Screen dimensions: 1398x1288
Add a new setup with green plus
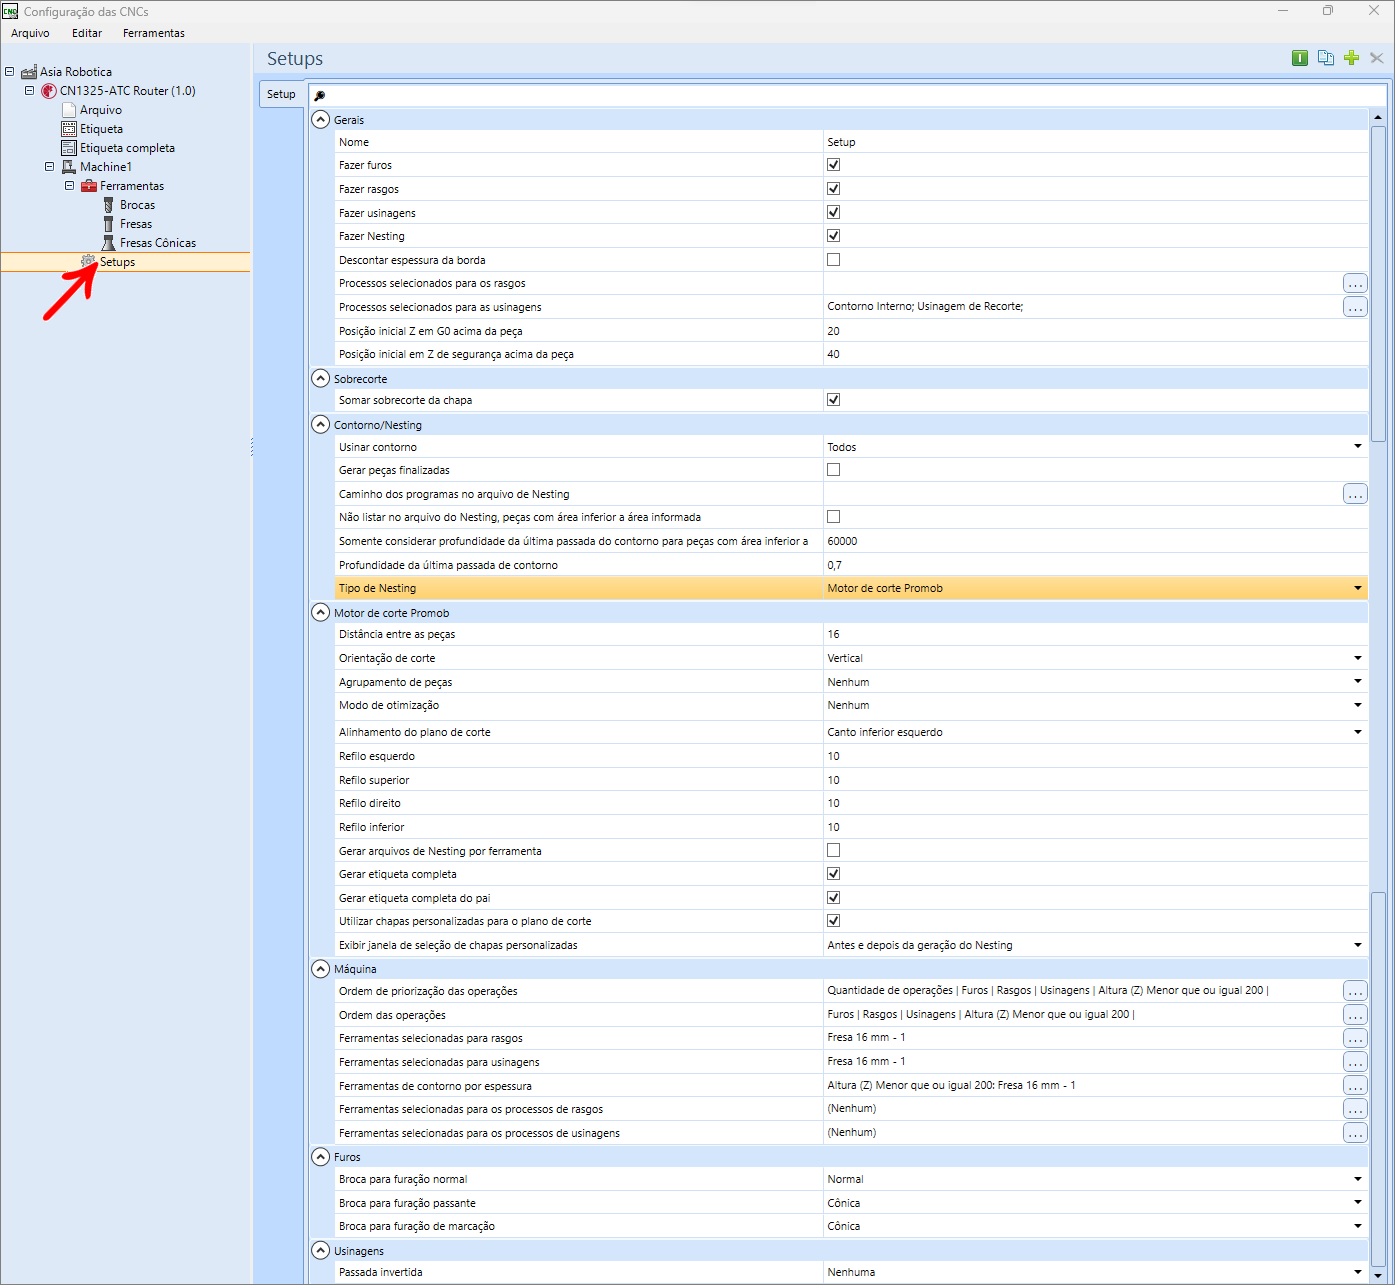(1353, 58)
